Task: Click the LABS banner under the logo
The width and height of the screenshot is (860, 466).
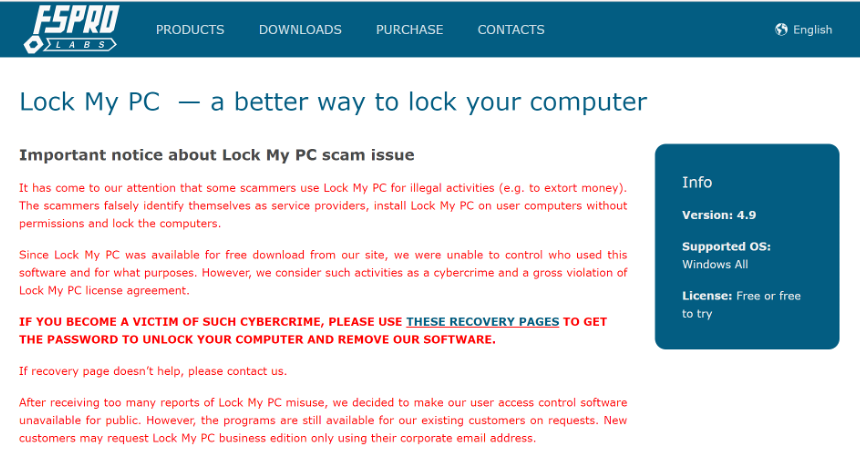Action: click(80, 45)
